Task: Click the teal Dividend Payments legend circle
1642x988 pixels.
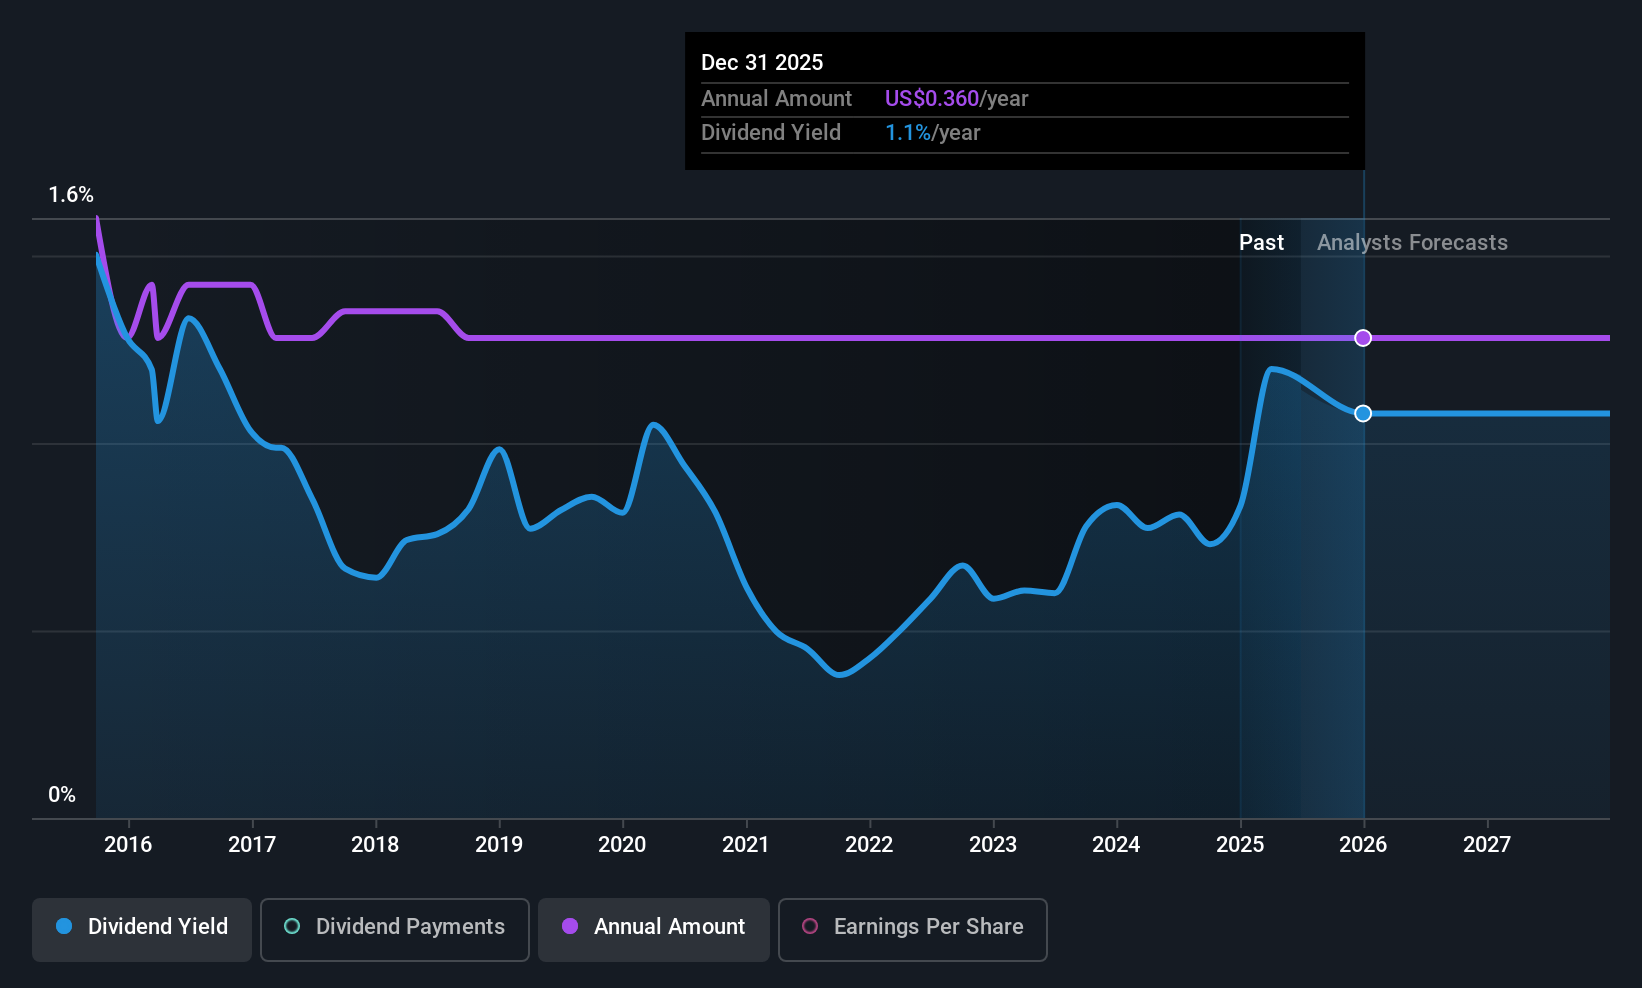Action: point(292,926)
